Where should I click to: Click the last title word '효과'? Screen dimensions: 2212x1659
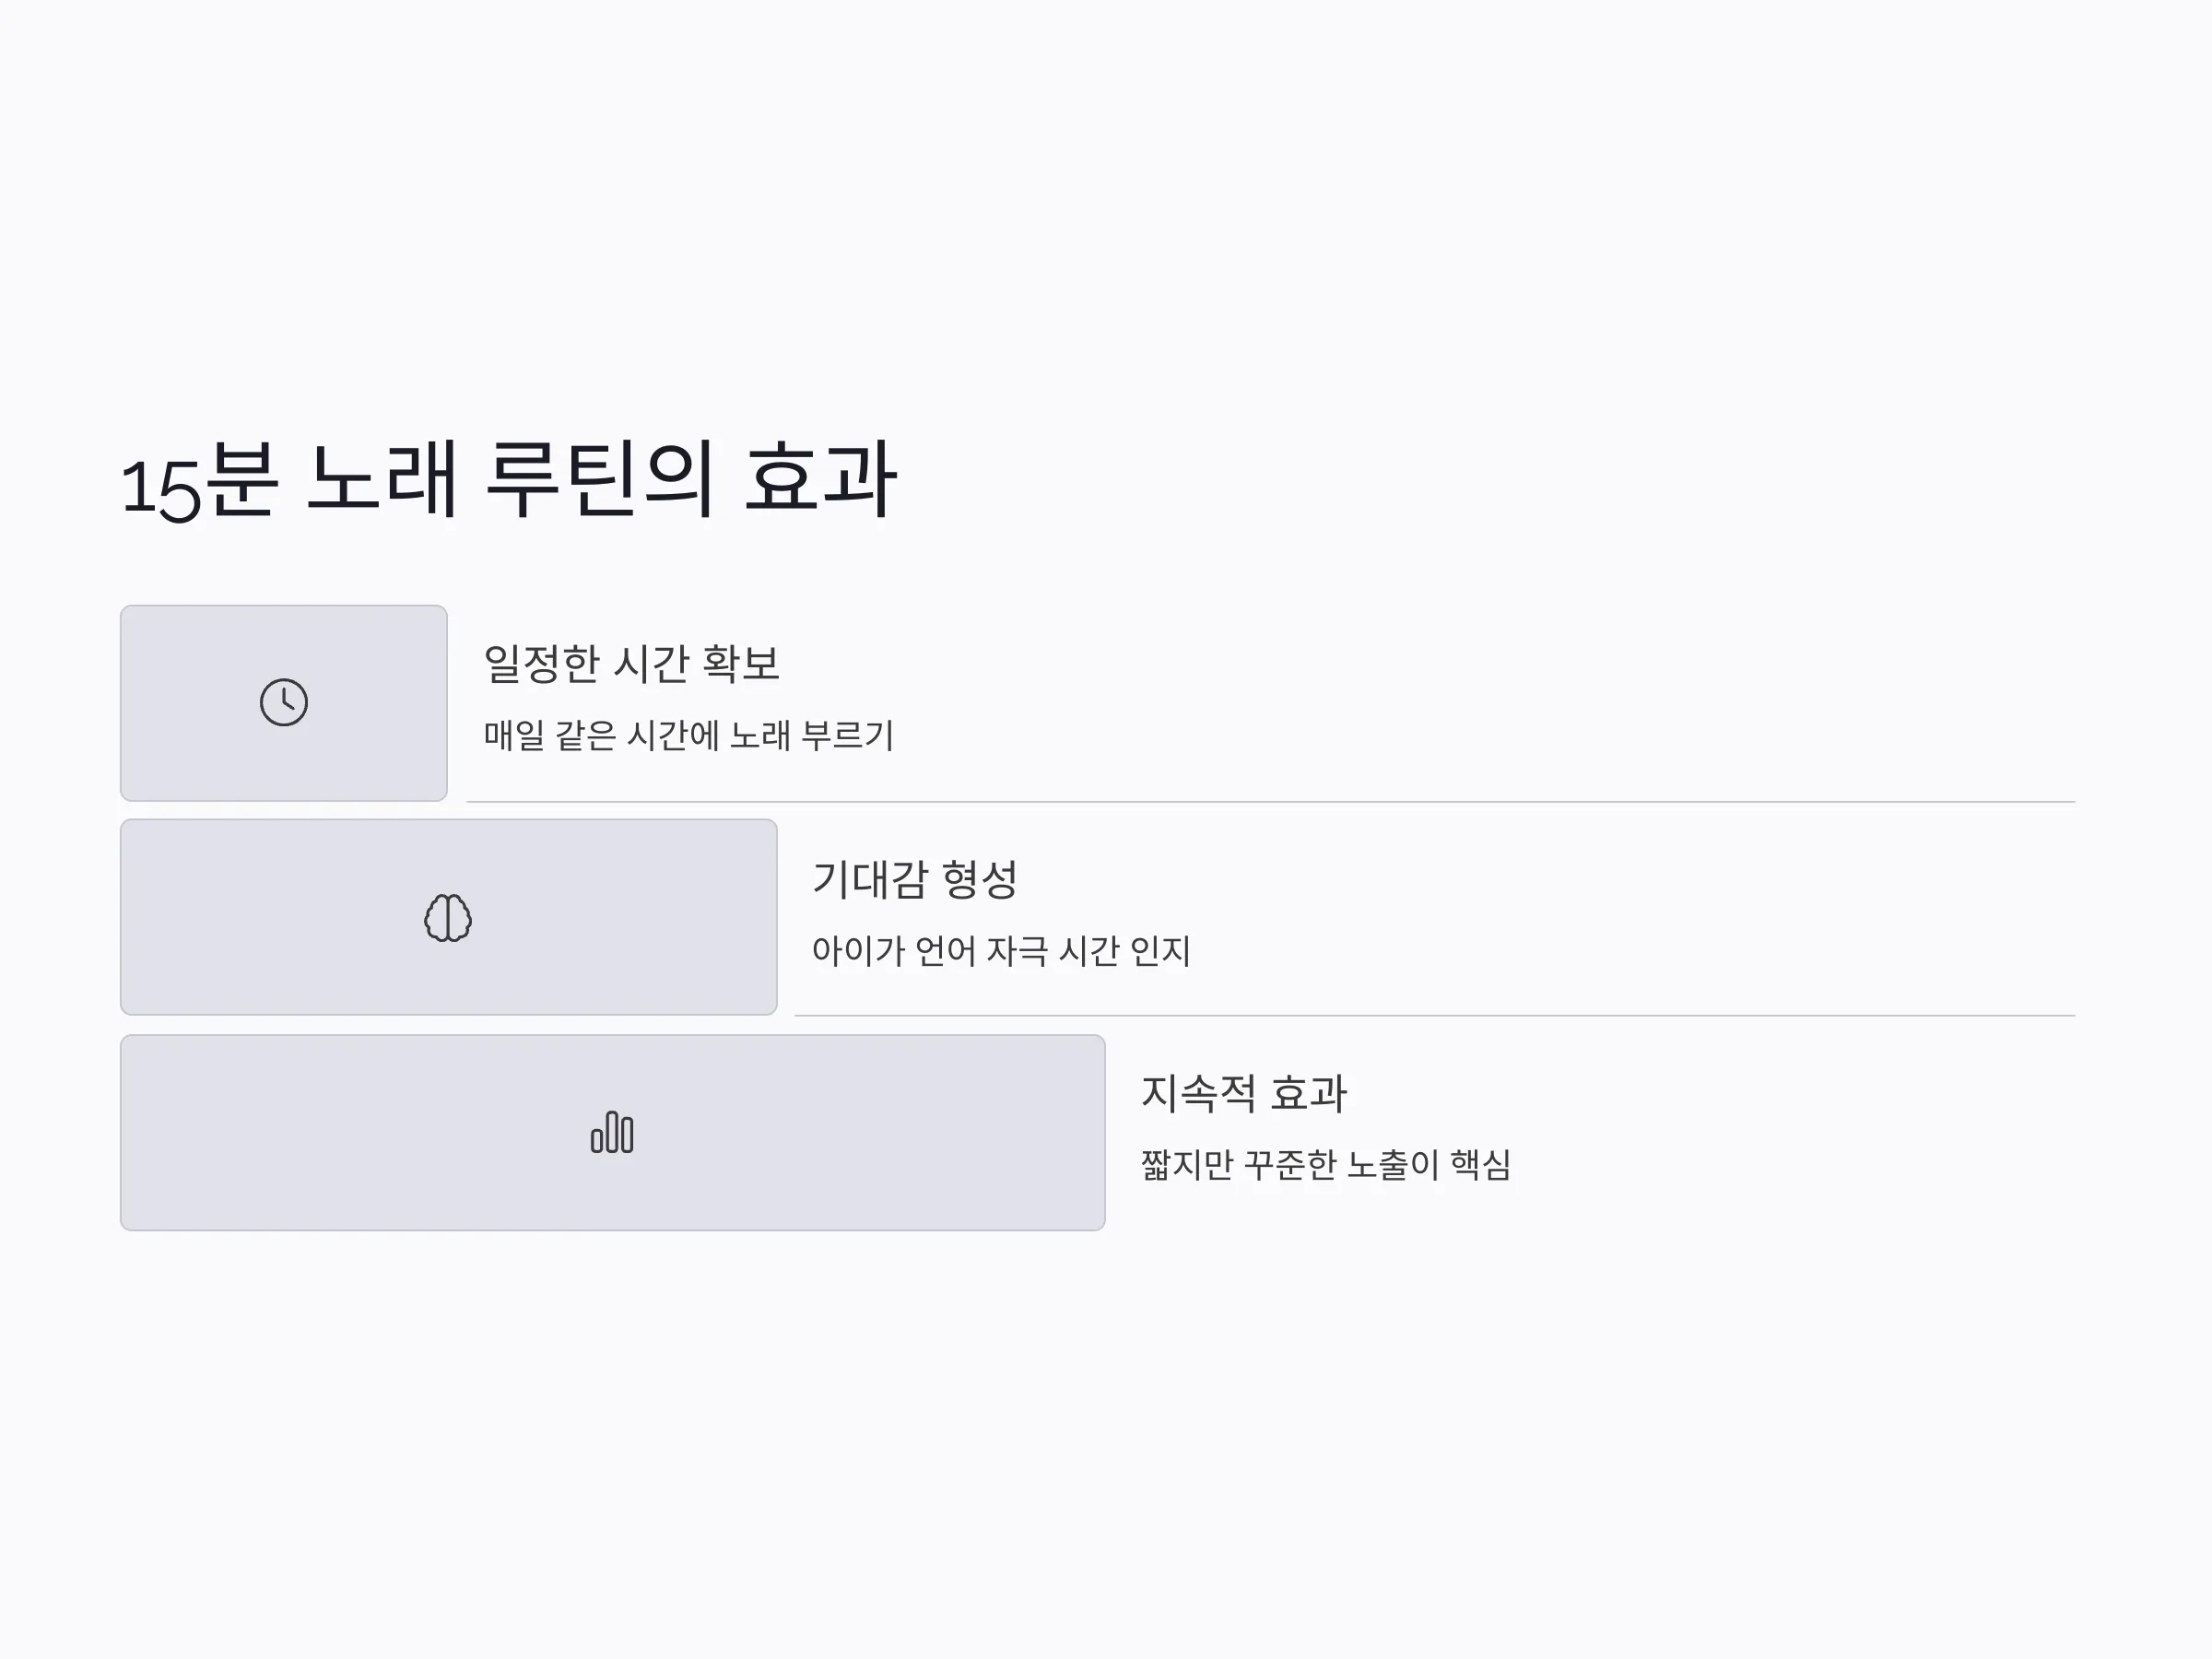pyautogui.click(x=821, y=480)
